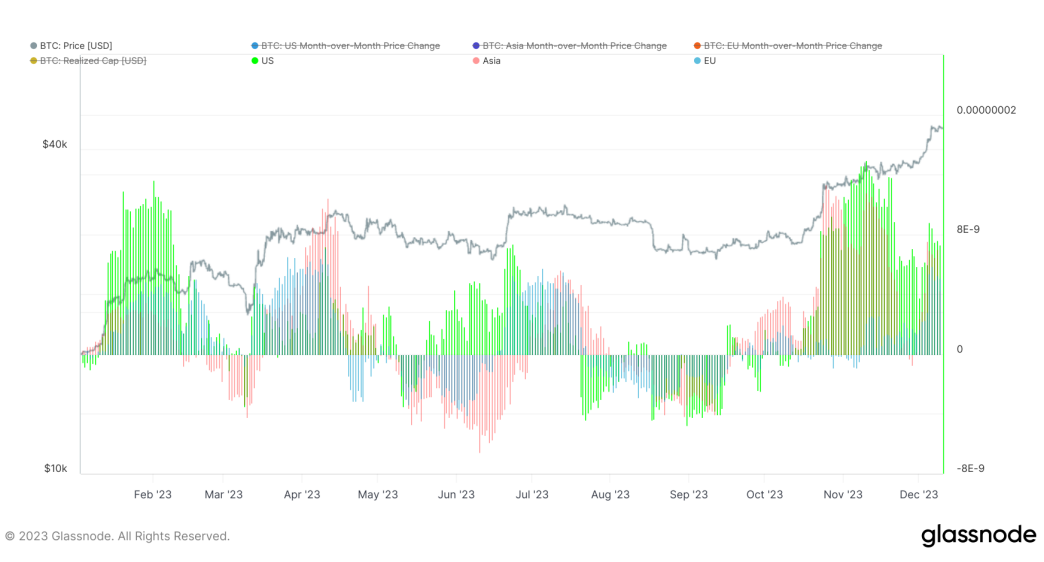Screen dimensions: 1044x562
Task: Click the -8E-9 right axis label
Action: point(970,468)
